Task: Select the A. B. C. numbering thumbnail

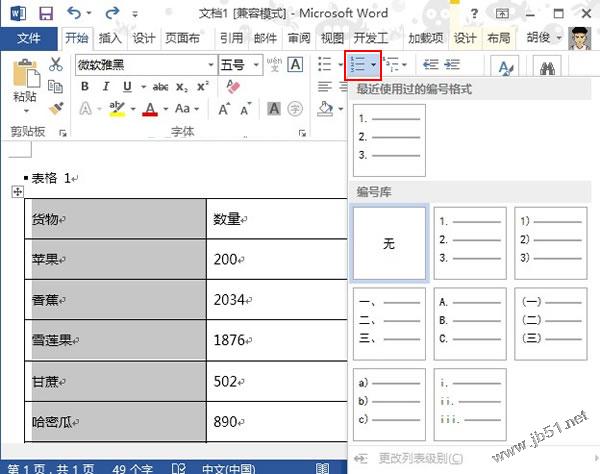Action: tap(470, 324)
